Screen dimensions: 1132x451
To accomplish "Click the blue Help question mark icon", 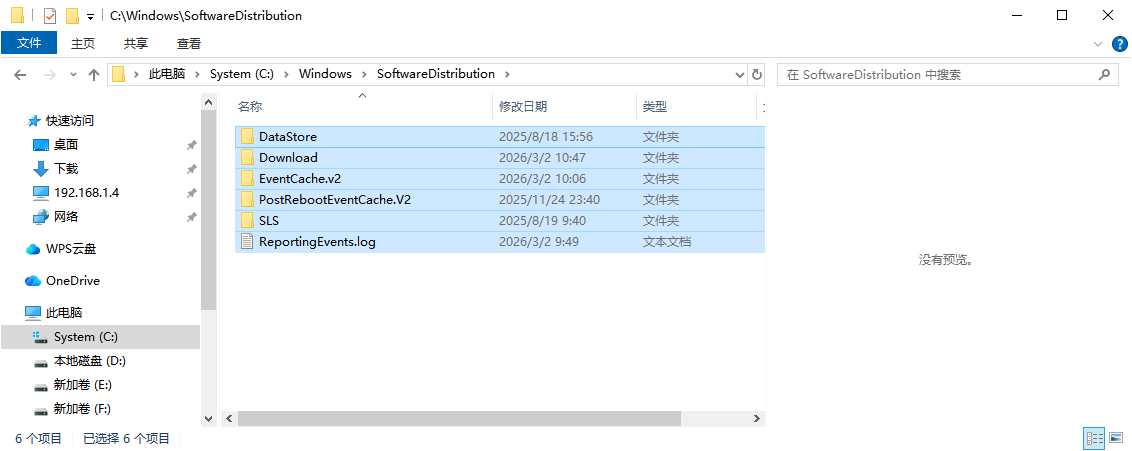I will coord(1119,43).
